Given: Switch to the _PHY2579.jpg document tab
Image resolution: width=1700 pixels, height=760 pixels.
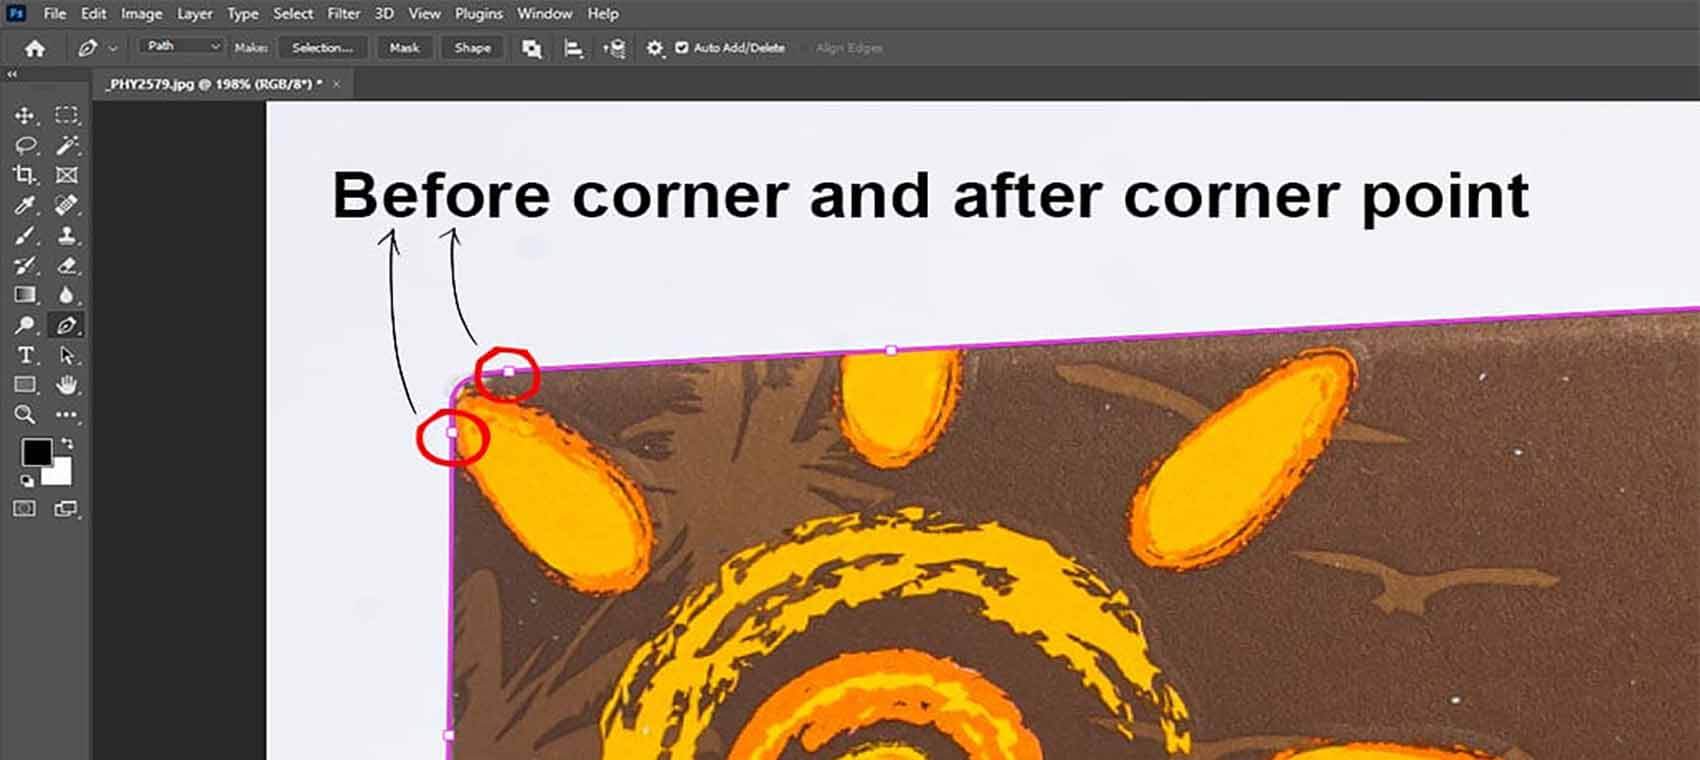Looking at the screenshot, I should pyautogui.click(x=215, y=84).
